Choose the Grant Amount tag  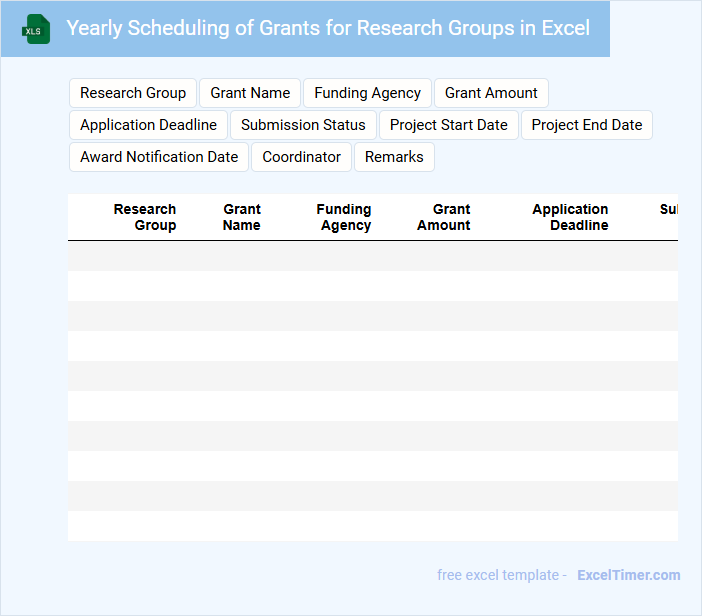(491, 93)
